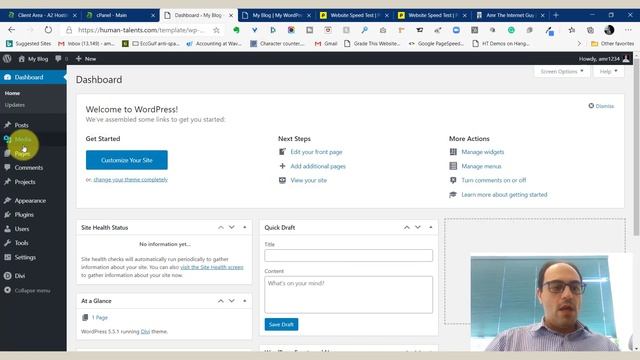Open Comments in sidebar
640x360 pixels.
[28, 167]
